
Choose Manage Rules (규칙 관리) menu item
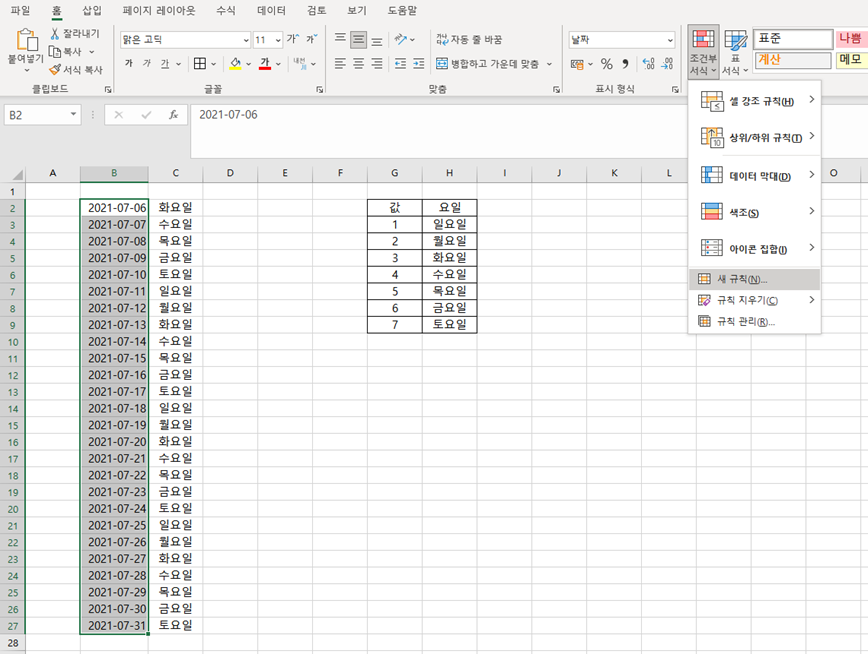coord(755,322)
